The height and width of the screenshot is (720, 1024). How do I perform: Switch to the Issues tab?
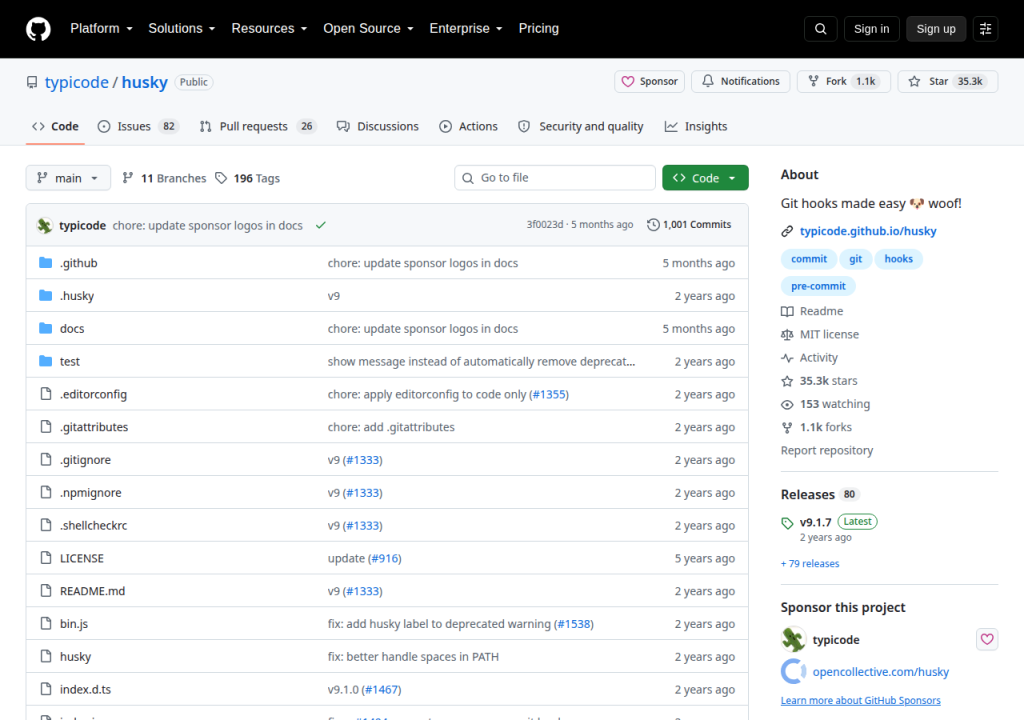tap(138, 127)
